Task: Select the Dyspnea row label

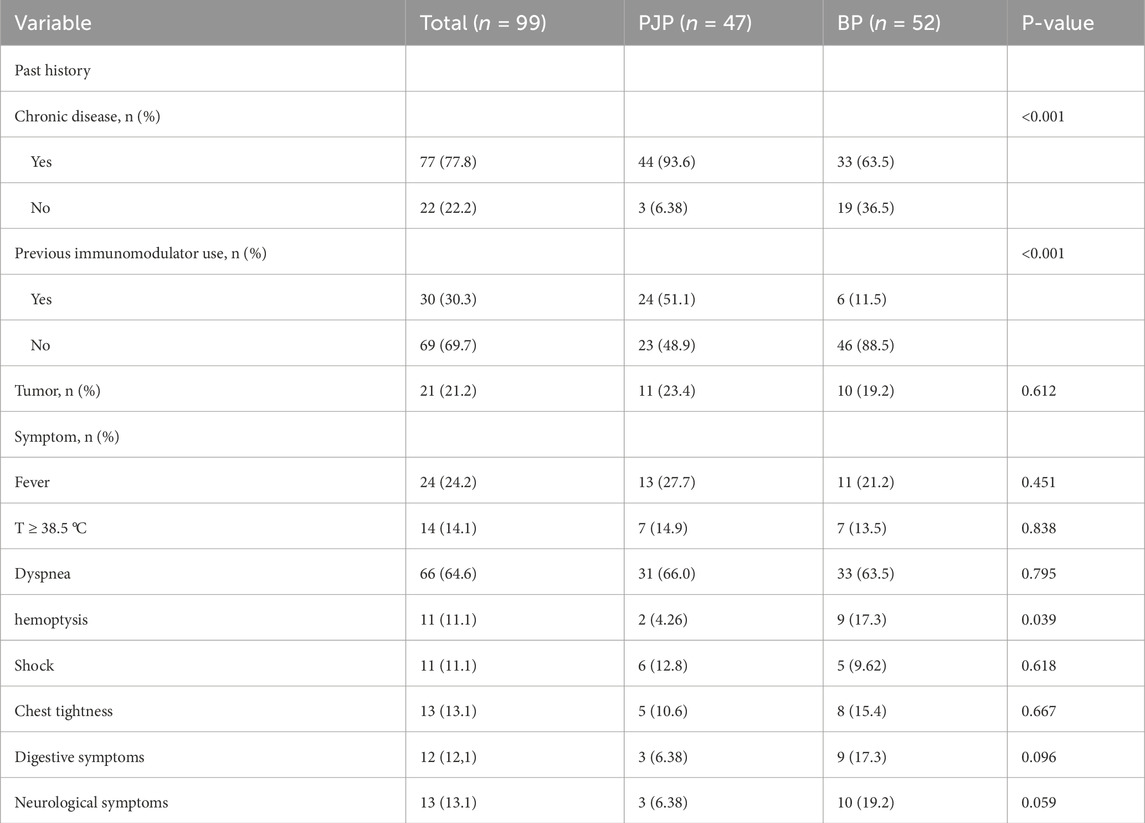Action: click(40, 574)
